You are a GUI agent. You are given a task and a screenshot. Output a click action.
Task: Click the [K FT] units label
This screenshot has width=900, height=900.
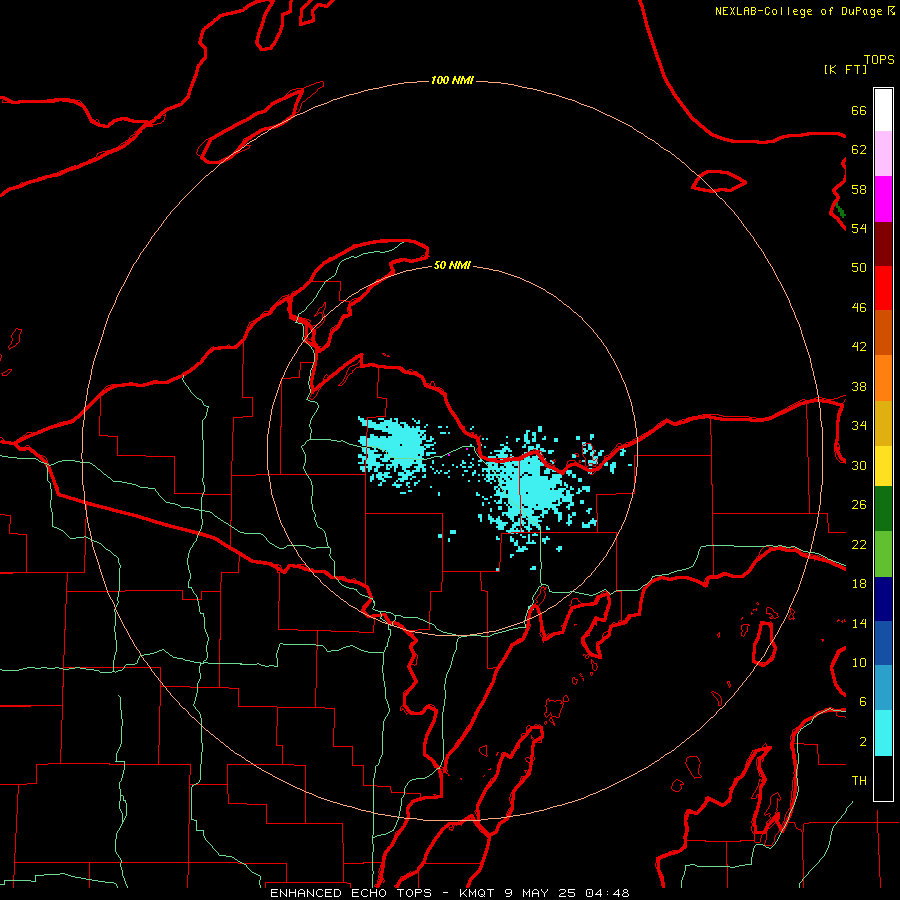[x=845, y=70]
